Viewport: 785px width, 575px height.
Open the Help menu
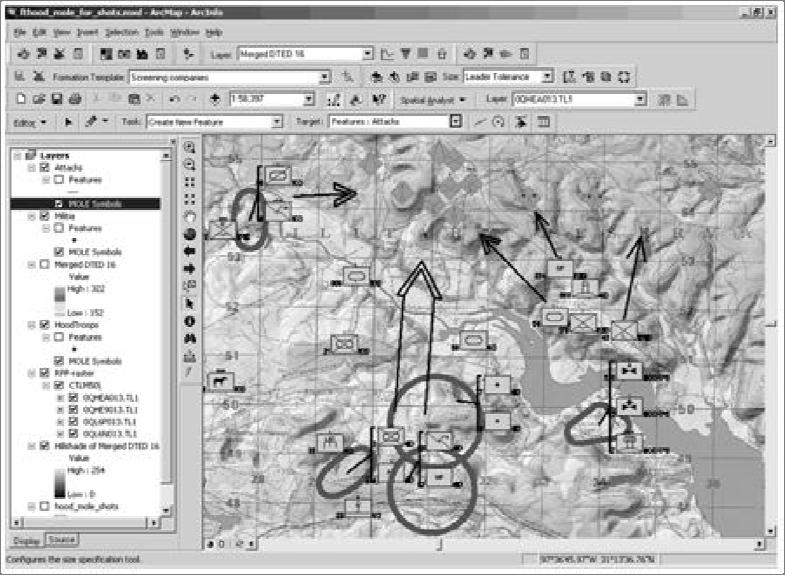(214, 33)
